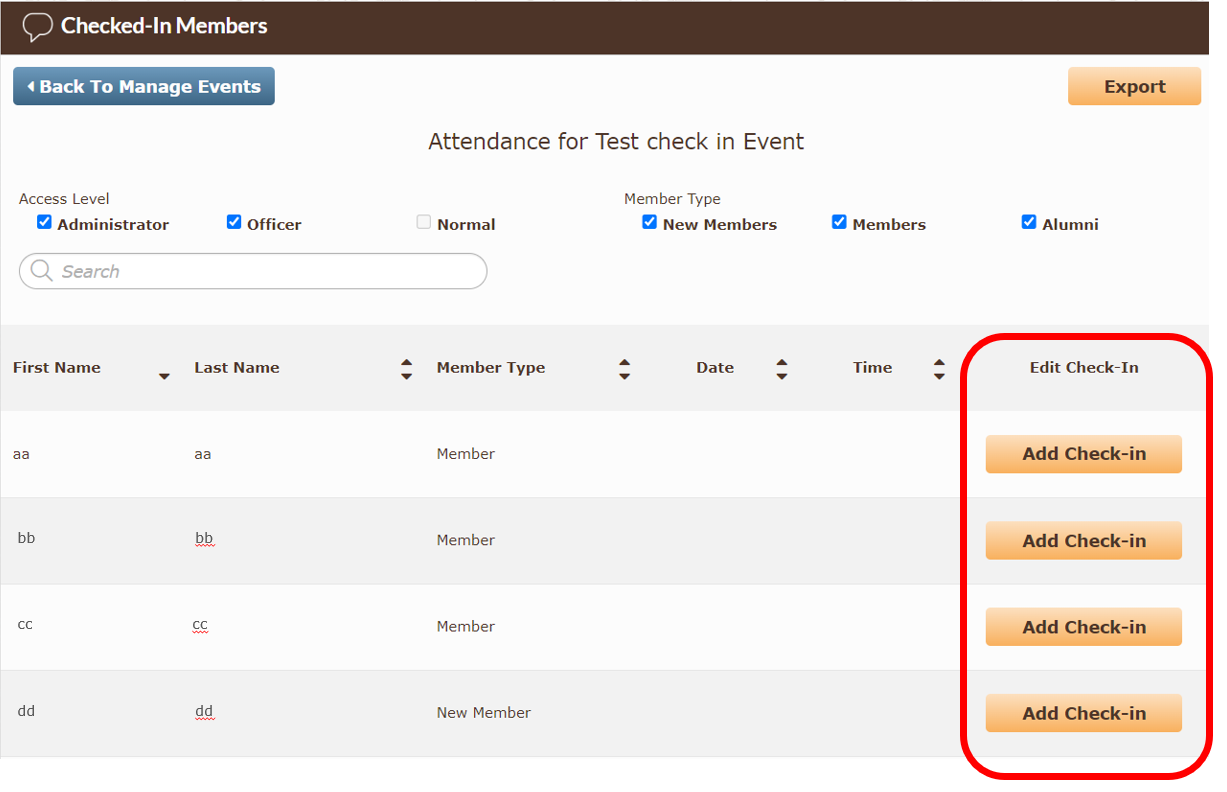
Task: Add check-in for member aa
Action: tap(1083, 454)
